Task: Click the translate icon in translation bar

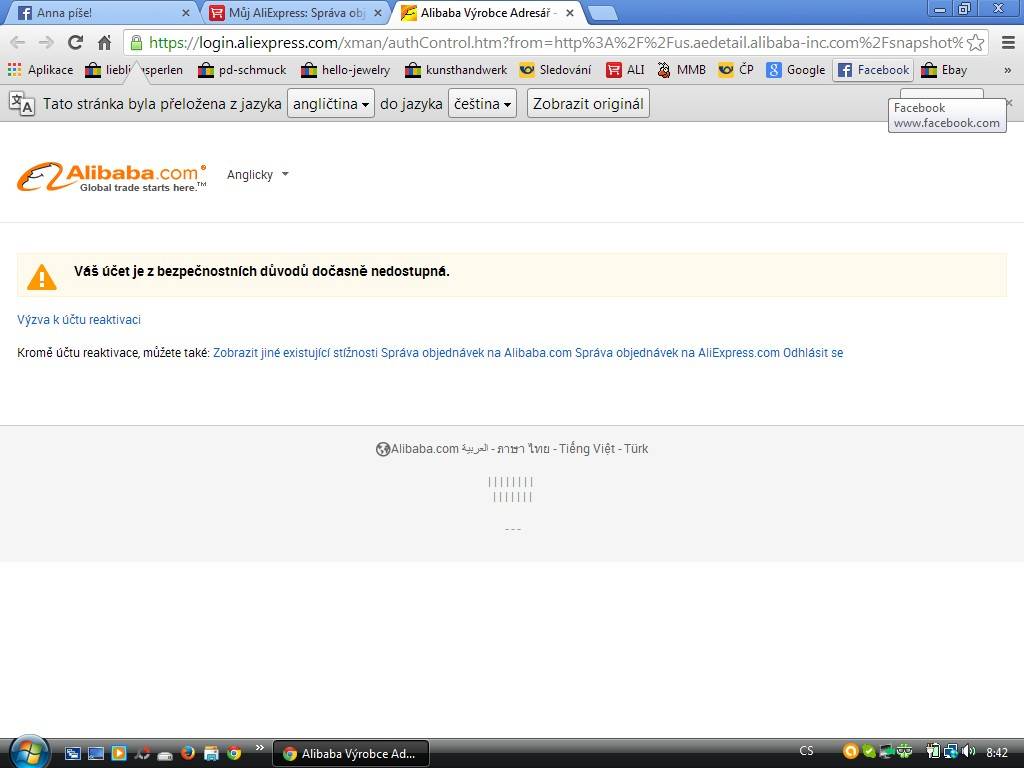Action: click(x=22, y=103)
